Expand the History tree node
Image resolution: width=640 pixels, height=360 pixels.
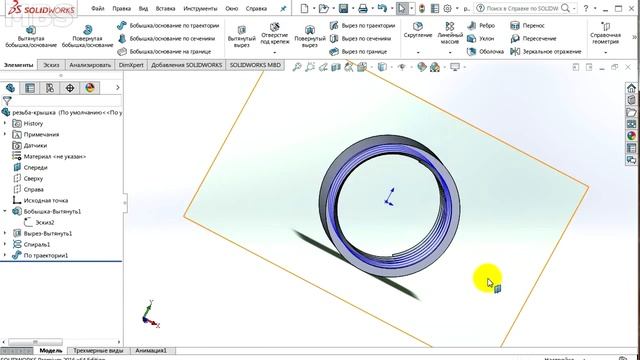pyautogui.click(x=5, y=123)
